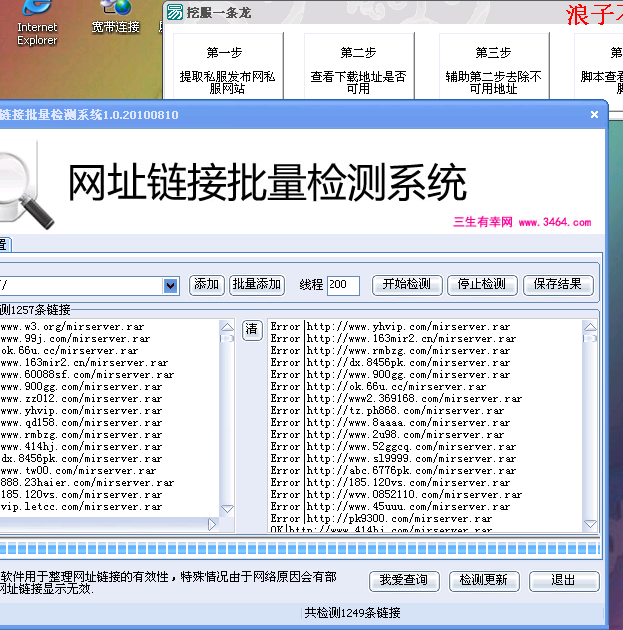Click 停止检测 to stop detection
This screenshot has height=630, width=623.
click(481, 285)
